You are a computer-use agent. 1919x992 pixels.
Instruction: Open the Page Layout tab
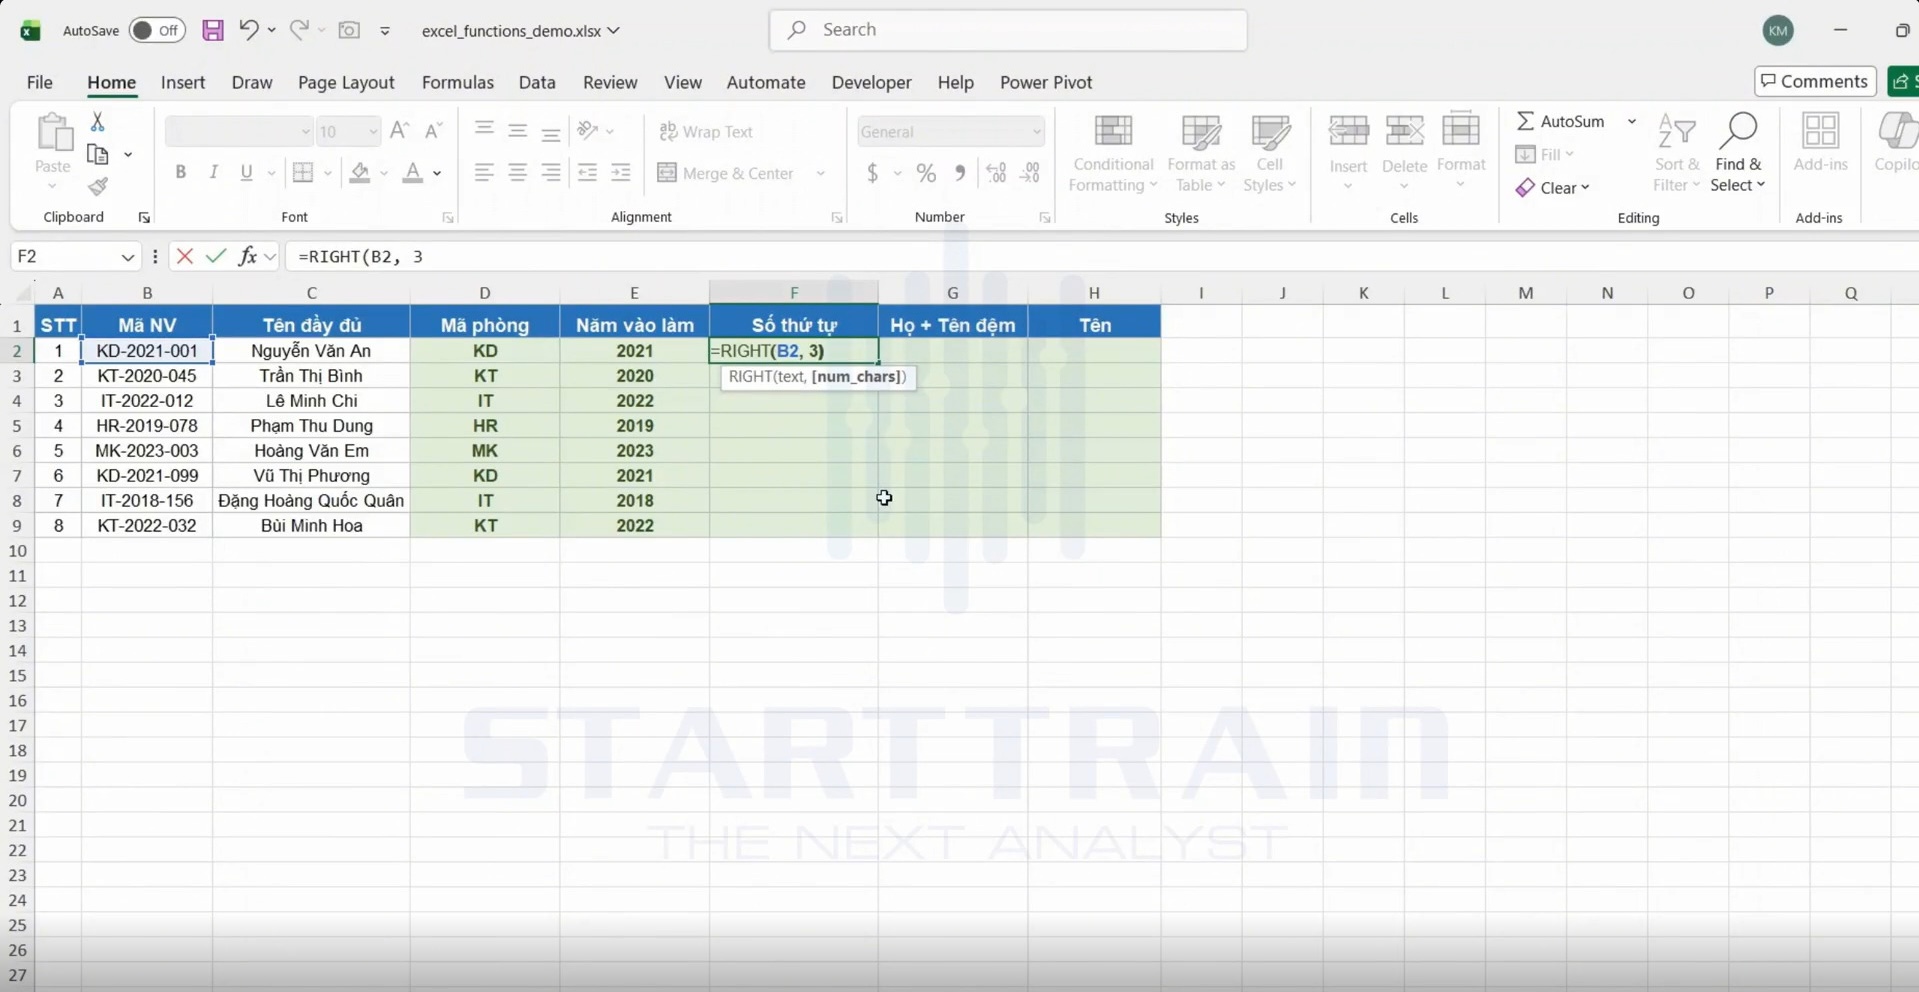(x=346, y=82)
